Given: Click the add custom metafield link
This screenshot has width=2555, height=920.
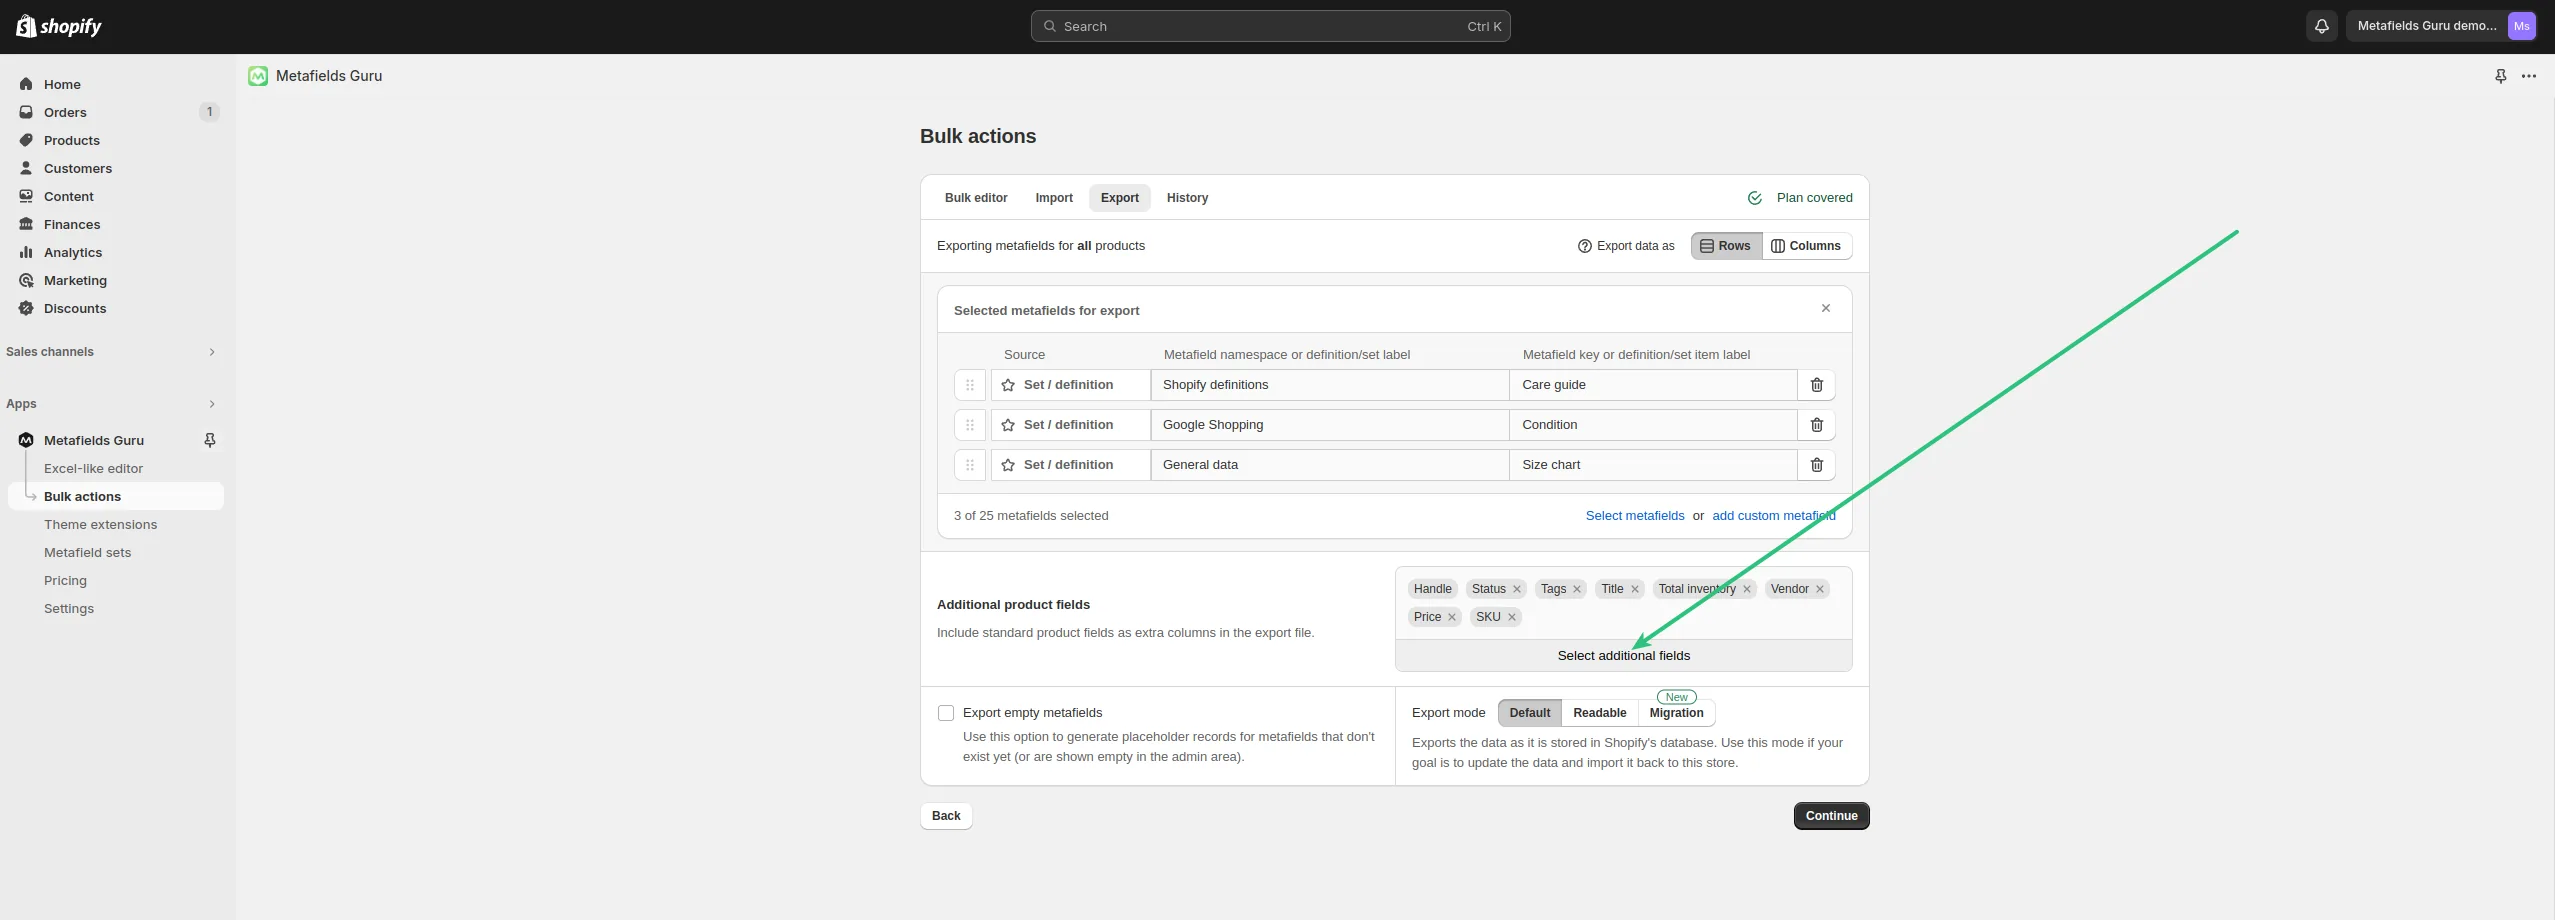Looking at the screenshot, I should tap(1774, 516).
